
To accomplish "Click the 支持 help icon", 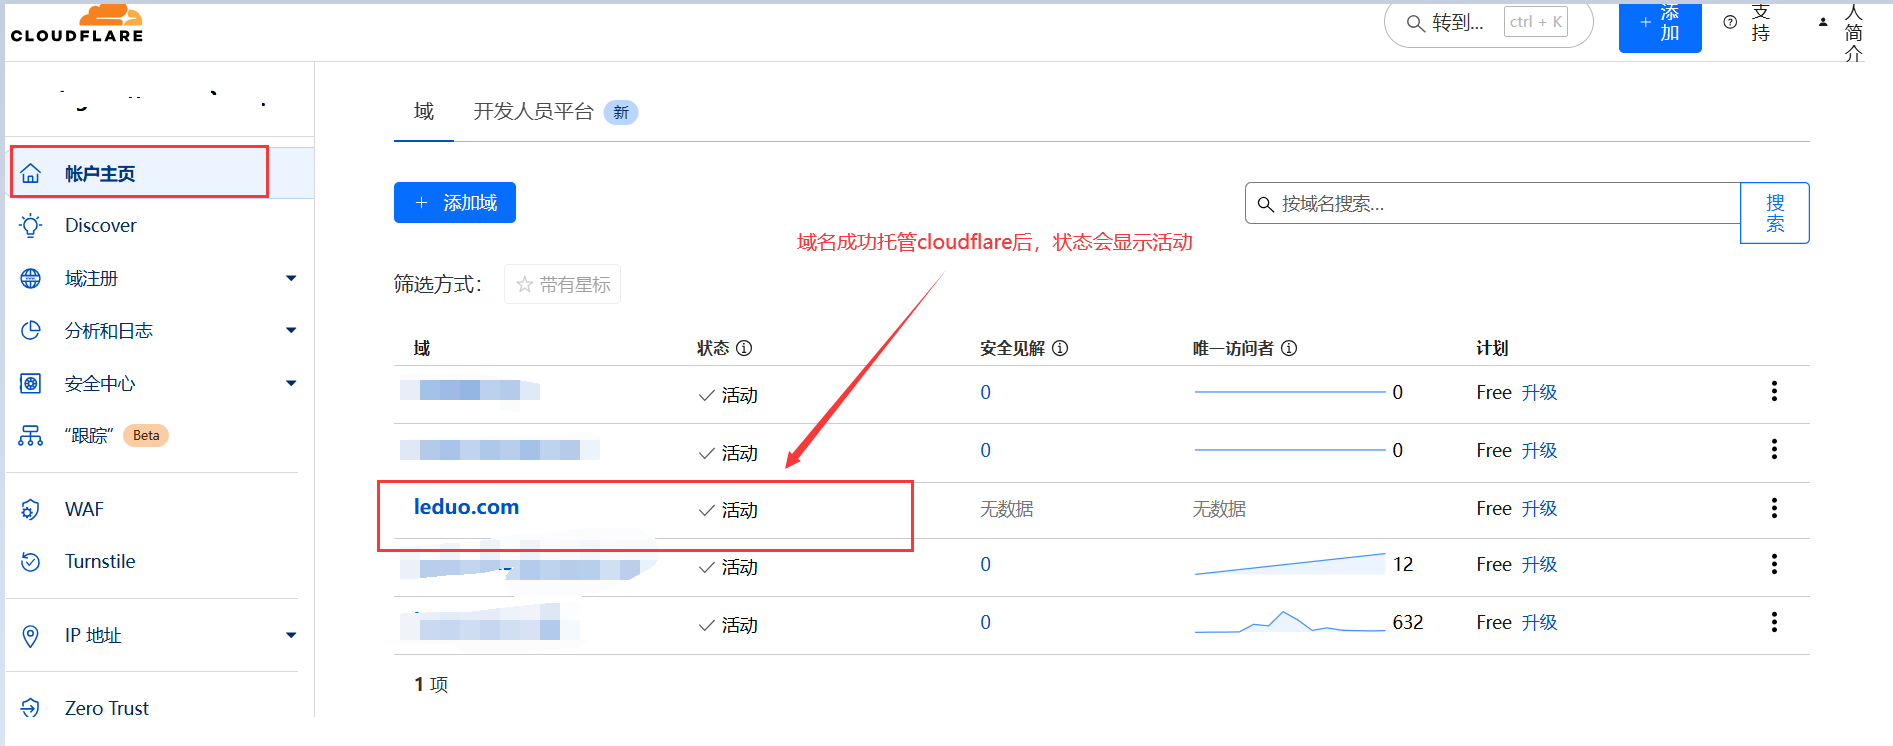I will click(x=1730, y=22).
